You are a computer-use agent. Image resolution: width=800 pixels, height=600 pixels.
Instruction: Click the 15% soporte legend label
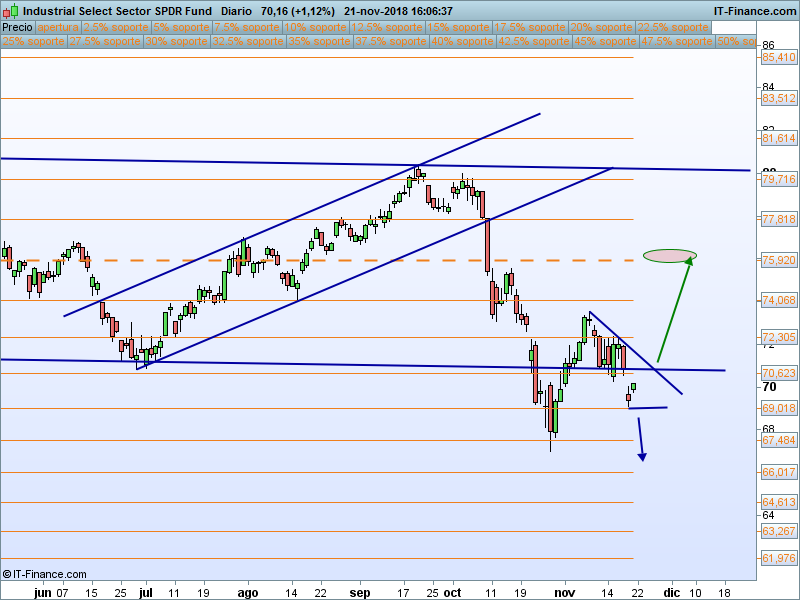coord(458,28)
